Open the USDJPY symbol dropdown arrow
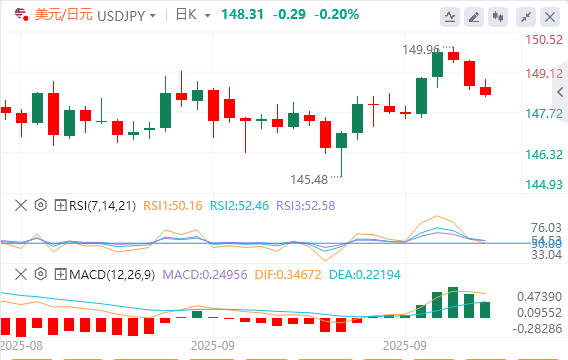This screenshot has width=568, height=360. click(x=153, y=16)
